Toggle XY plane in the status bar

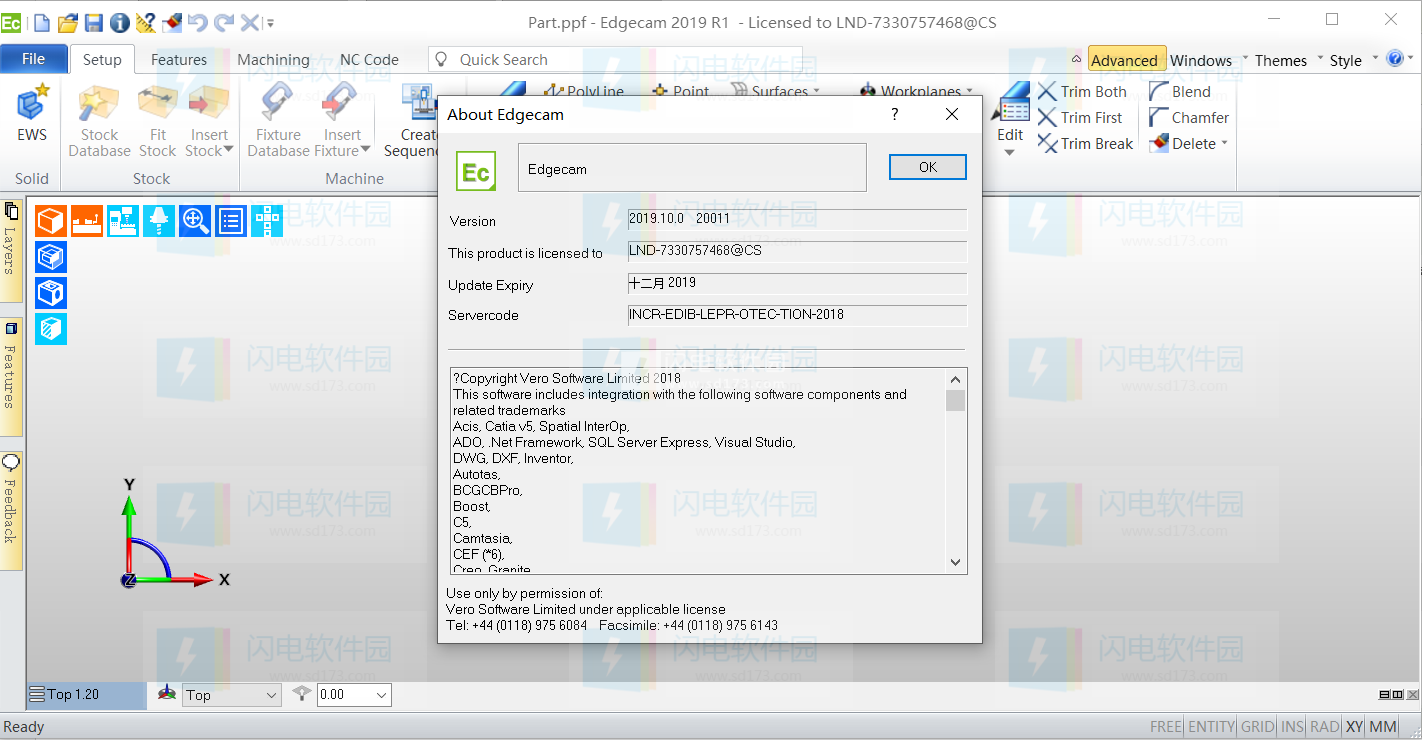tap(1354, 727)
